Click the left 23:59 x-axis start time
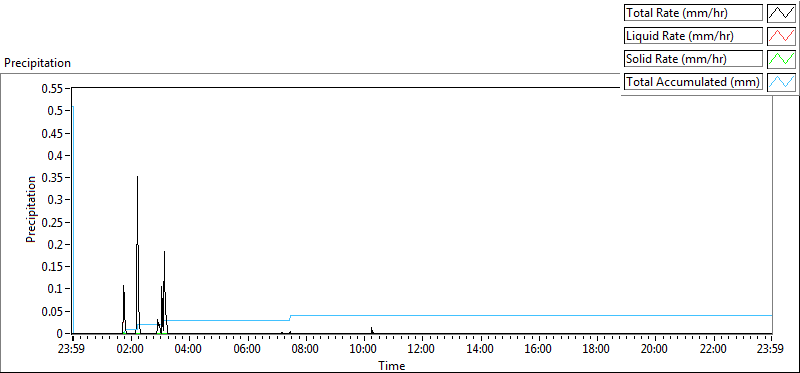The width and height of the screenshot is (800, 373). point(72,350)
